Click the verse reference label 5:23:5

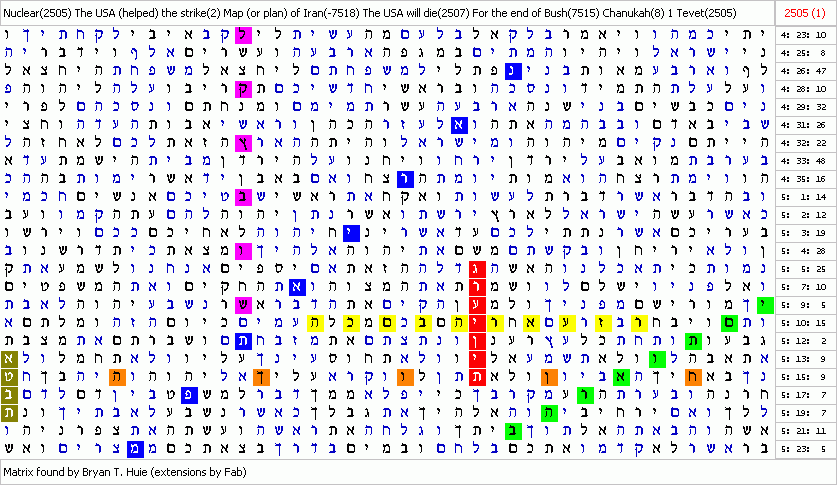[x=805, y=449]
